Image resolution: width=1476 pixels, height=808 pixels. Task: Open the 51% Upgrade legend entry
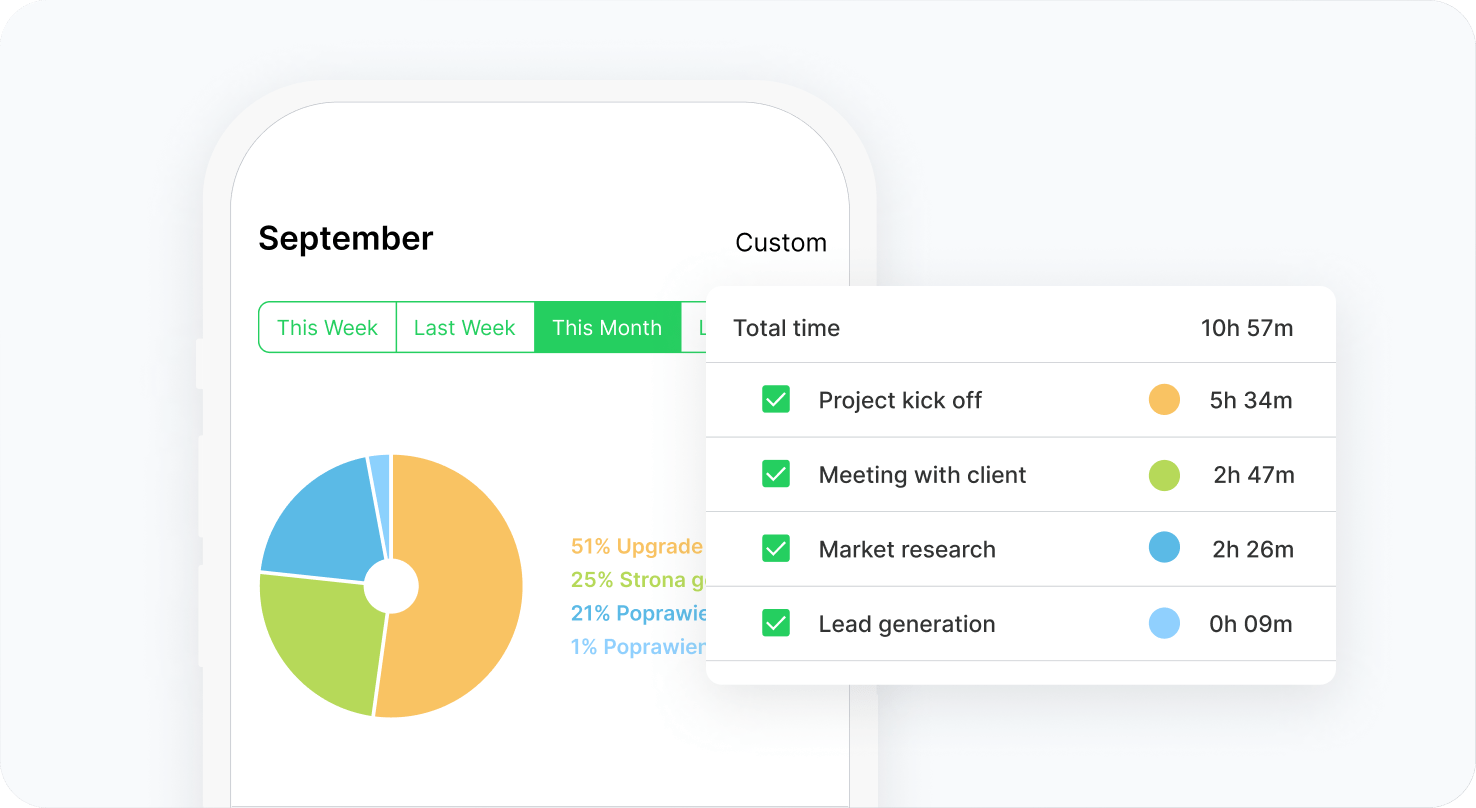(x=636, y=546)
